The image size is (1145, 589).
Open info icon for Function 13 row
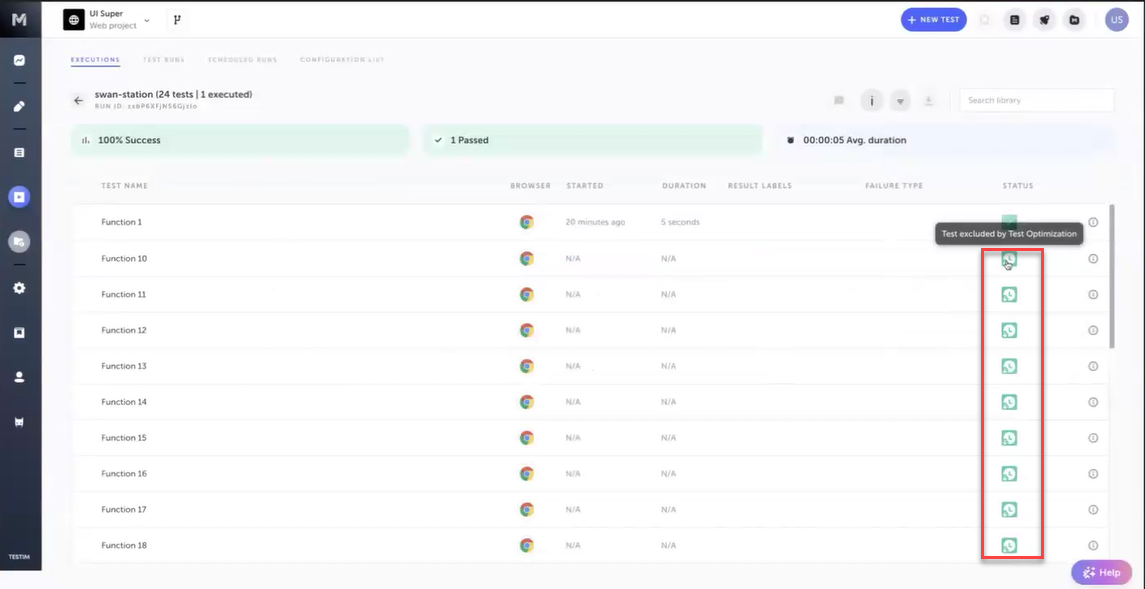(1093, 366)
